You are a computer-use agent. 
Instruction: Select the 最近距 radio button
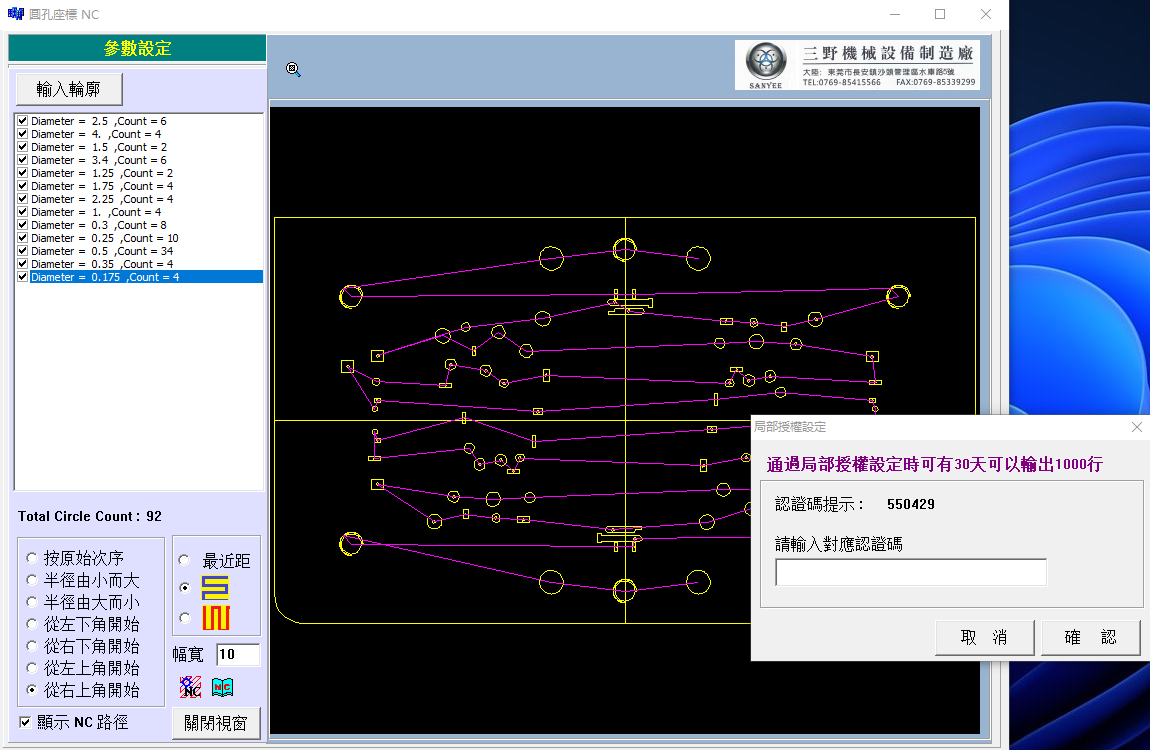pos(184,560)
